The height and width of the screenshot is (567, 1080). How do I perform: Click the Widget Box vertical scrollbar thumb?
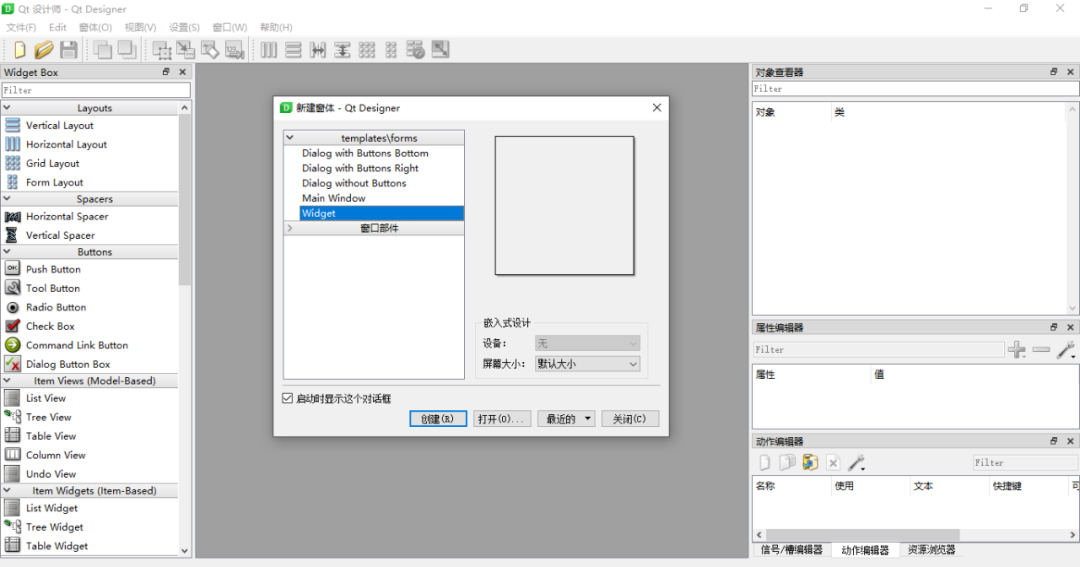pos(184,200)
